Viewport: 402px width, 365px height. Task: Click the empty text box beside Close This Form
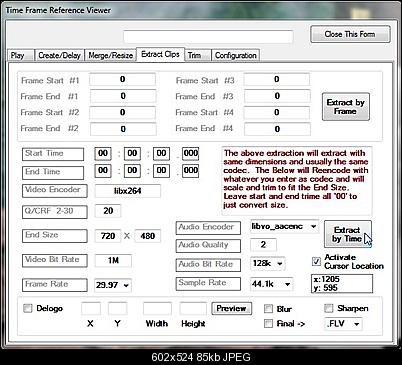tap(208, 37)
